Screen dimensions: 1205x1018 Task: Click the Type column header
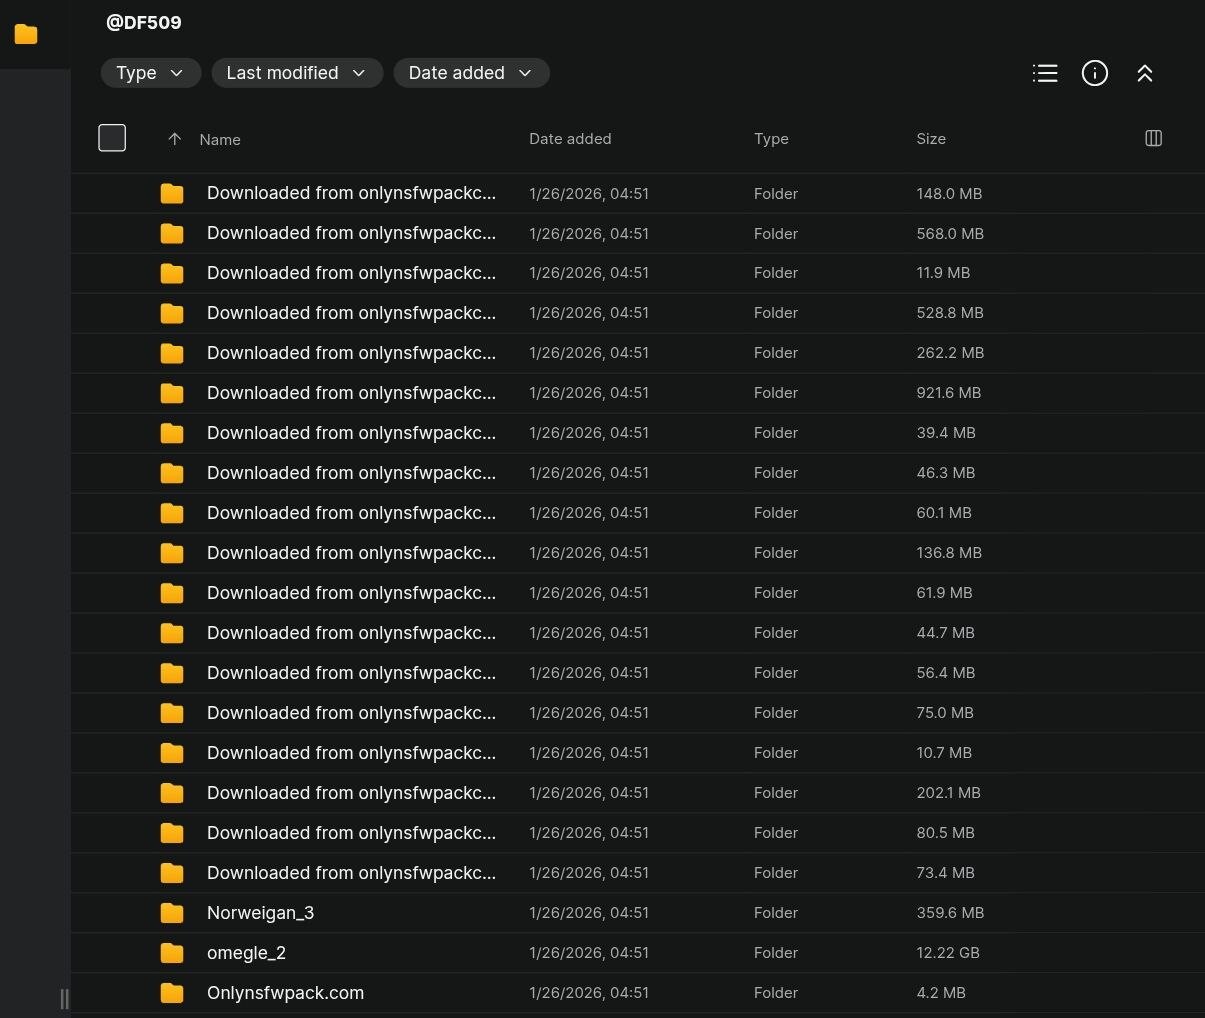[771, 139]
